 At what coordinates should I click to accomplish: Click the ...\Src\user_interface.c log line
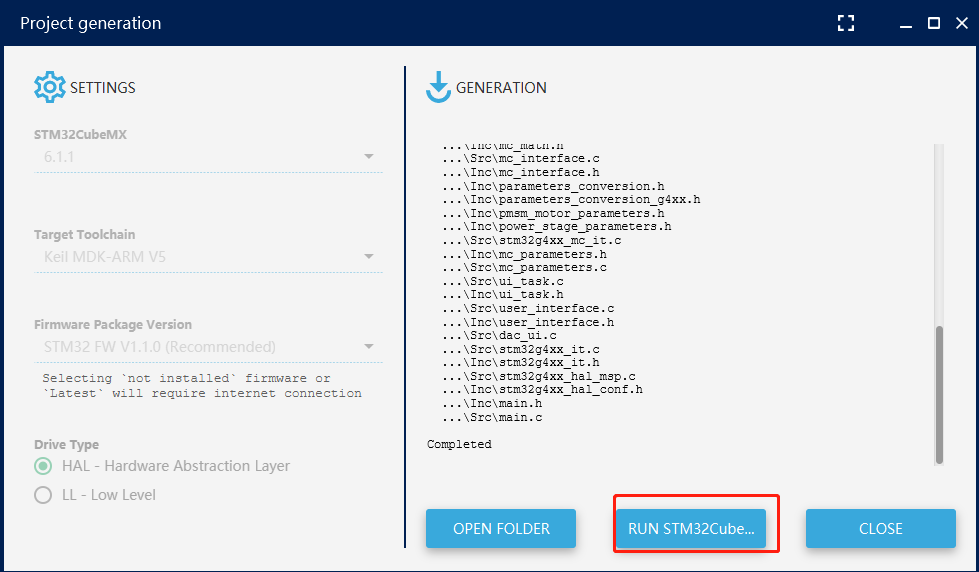point(528,308)
